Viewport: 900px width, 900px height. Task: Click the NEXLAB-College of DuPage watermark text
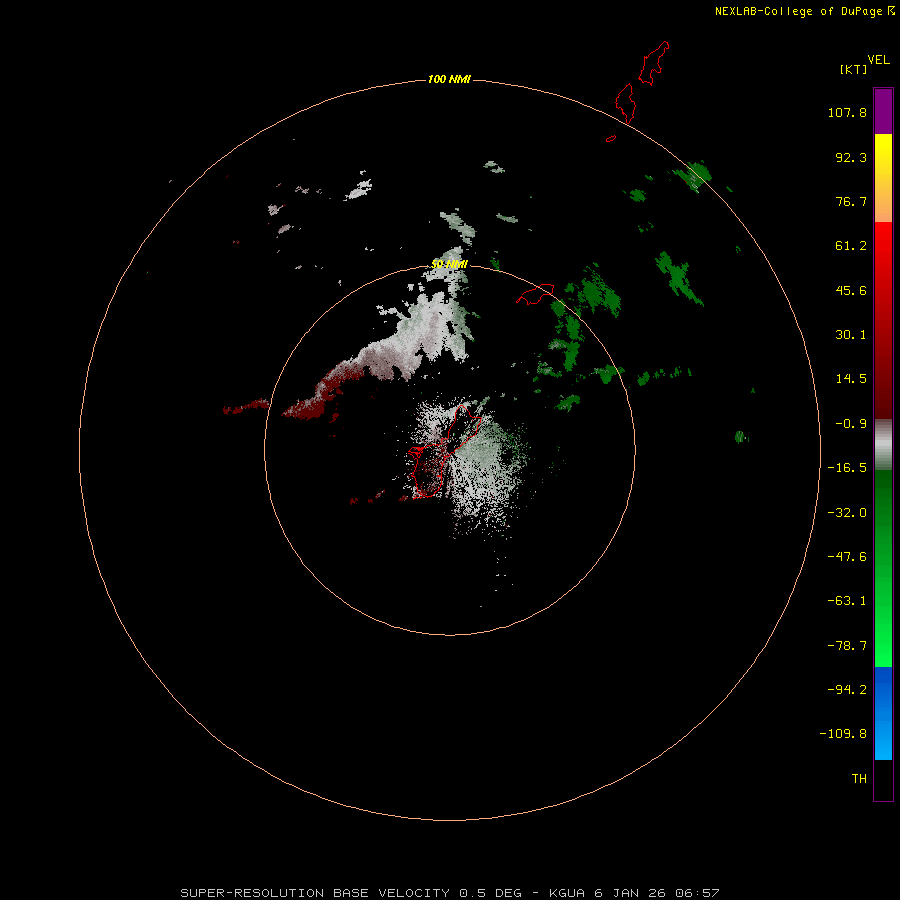(x=804, y=11)
